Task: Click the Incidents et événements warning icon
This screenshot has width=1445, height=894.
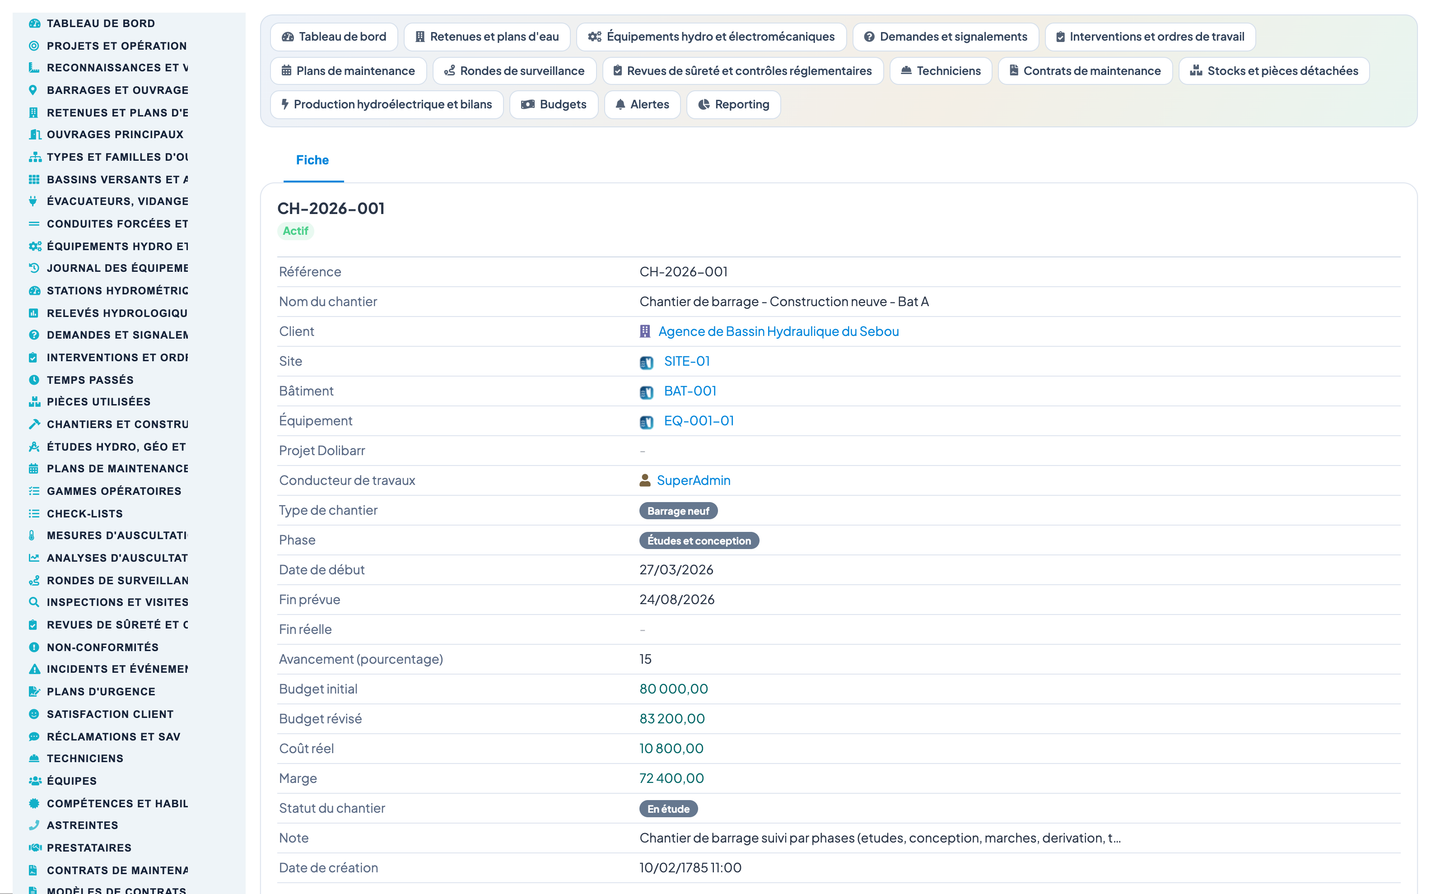Action: (x=34, y=669)
